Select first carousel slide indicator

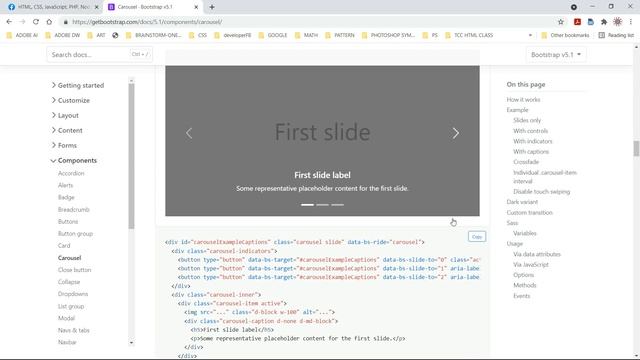[307, 205]
